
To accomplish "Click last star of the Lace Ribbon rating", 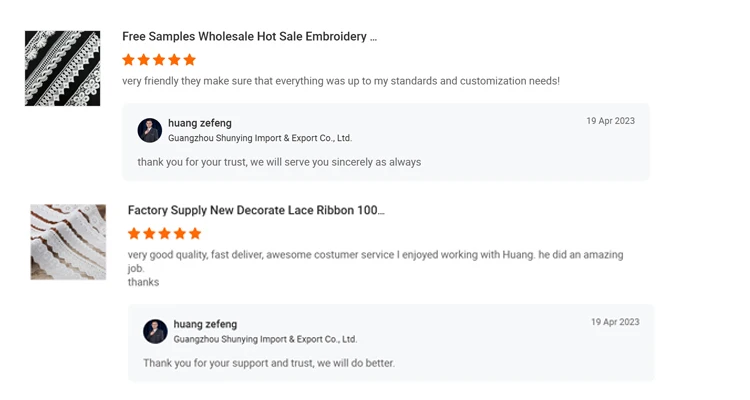I will [x=195, y=234].
